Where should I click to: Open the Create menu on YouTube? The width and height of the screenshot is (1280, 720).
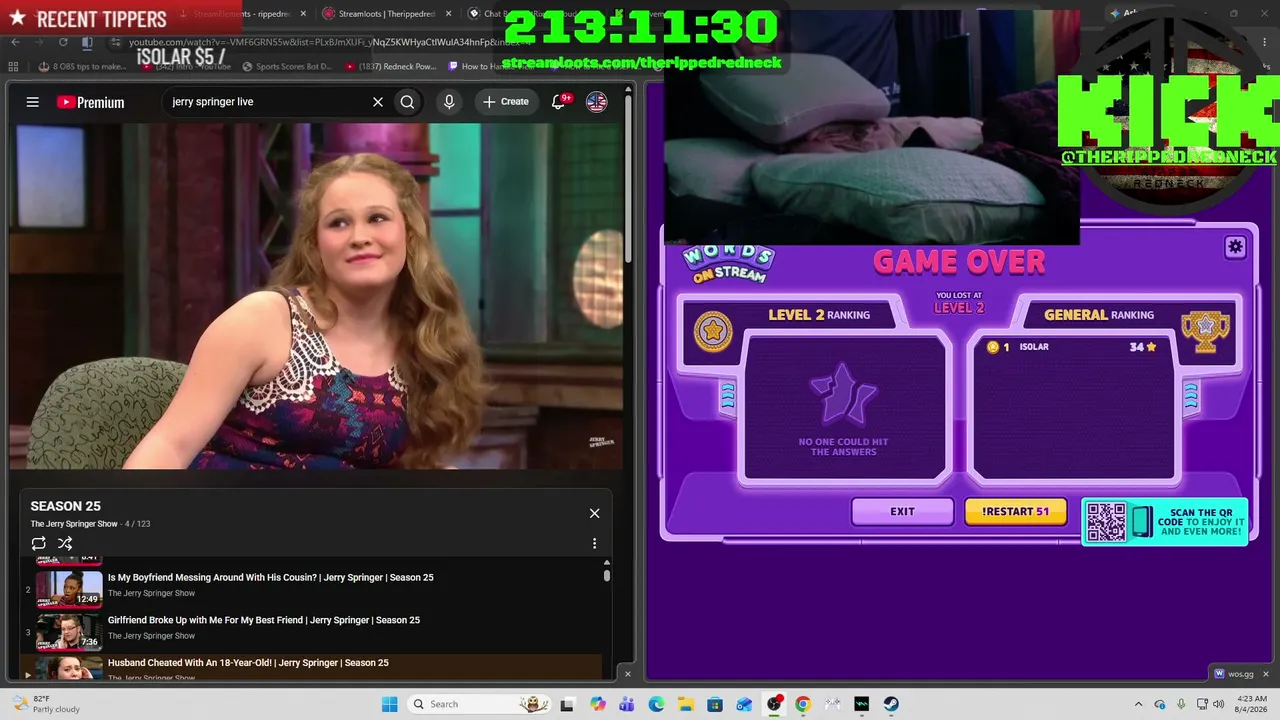pos(506,102)
